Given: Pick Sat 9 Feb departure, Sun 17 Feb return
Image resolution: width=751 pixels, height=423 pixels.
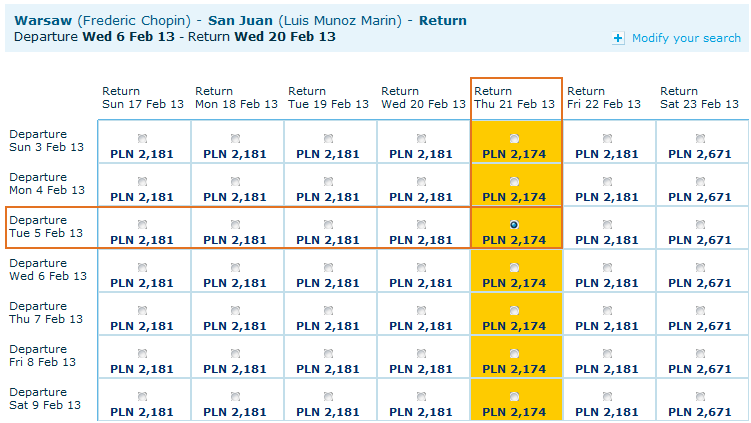Looking at the screenshot, I should coord(142,397).
